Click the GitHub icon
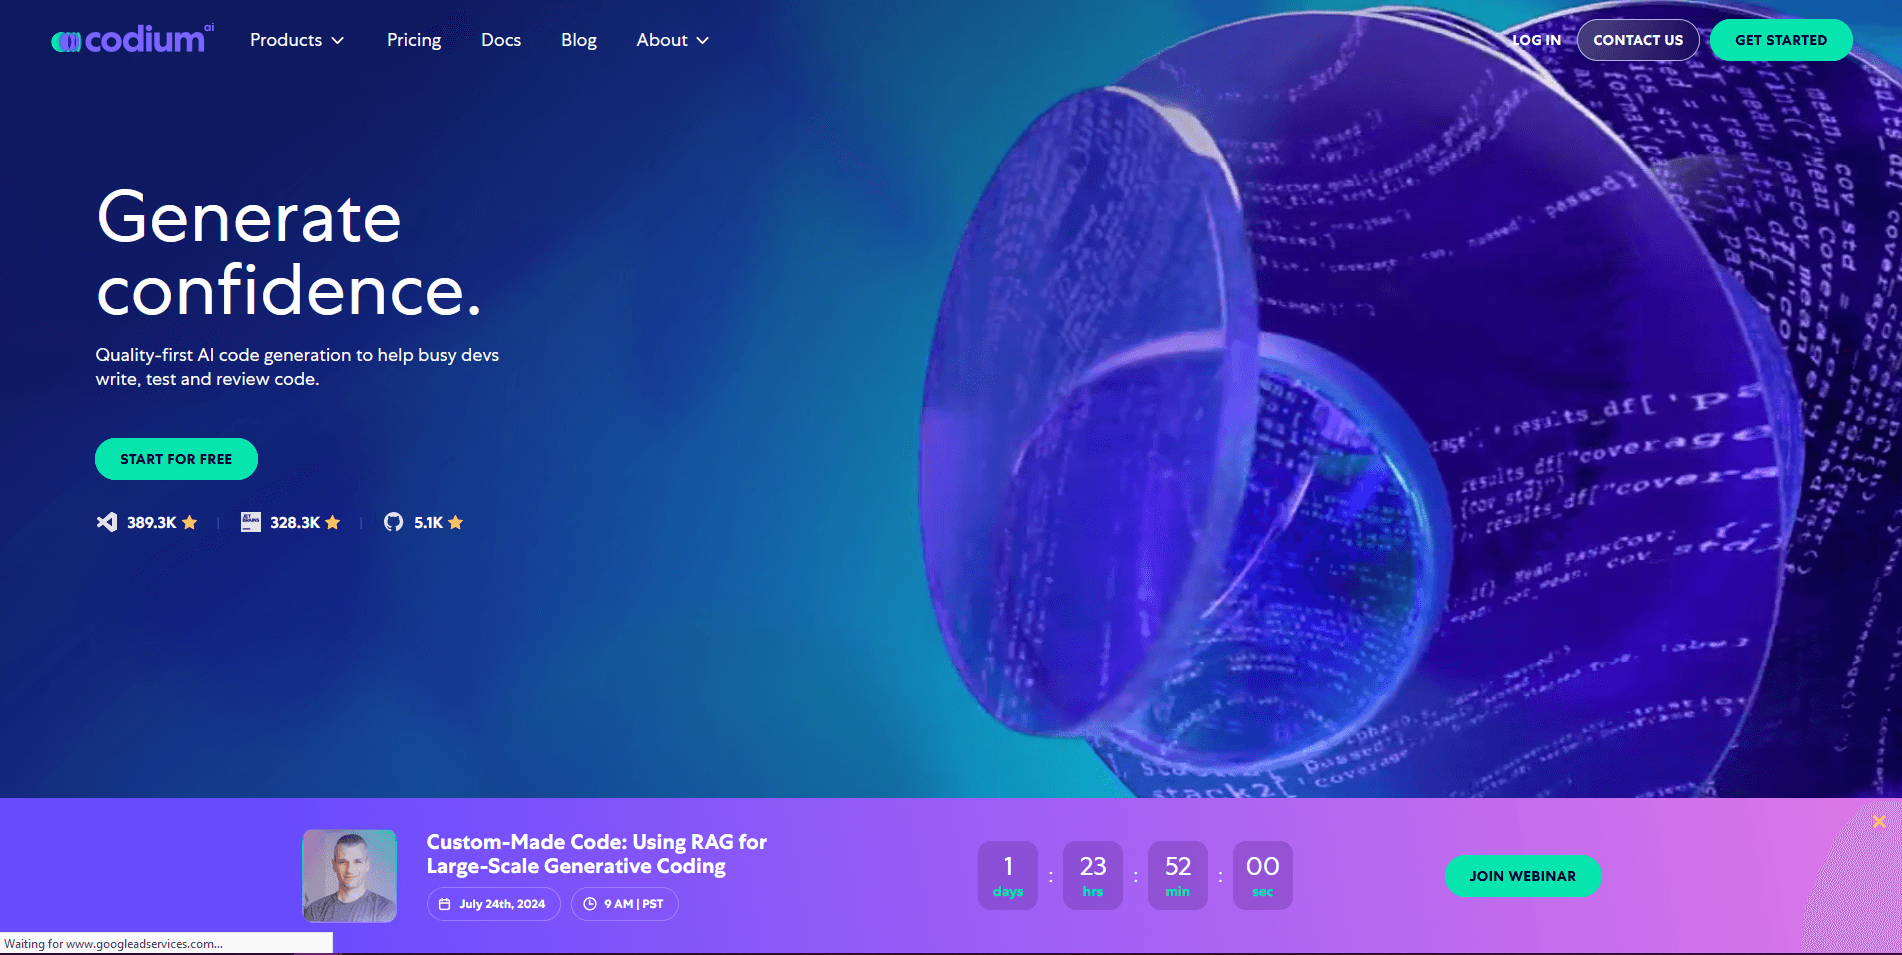This screenshot has width=1902, height=955. [394, 522]
